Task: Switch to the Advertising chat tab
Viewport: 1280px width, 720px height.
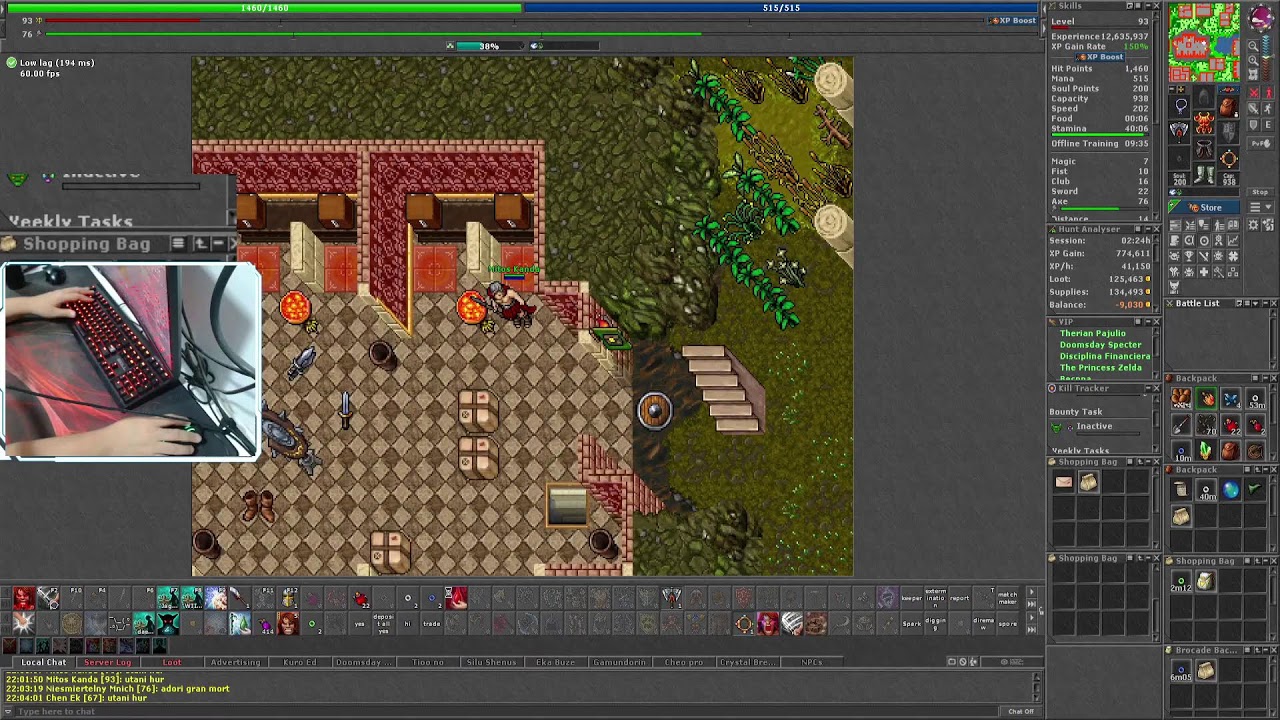Action: click(236, 662)
